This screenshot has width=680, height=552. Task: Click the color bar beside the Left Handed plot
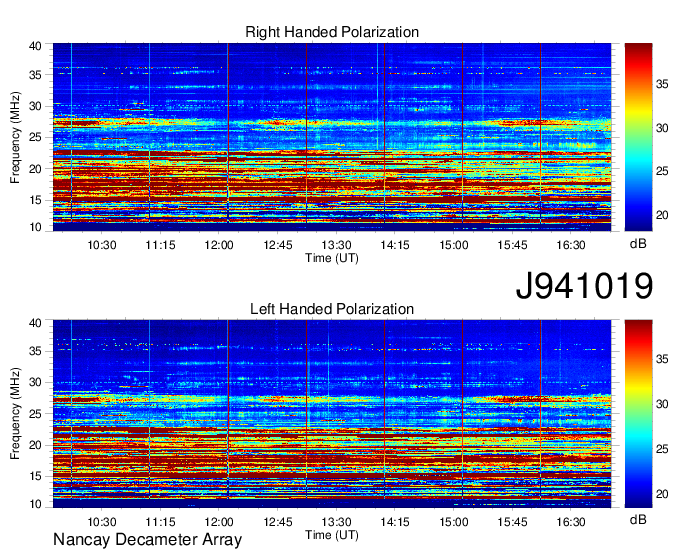[638, 414]
